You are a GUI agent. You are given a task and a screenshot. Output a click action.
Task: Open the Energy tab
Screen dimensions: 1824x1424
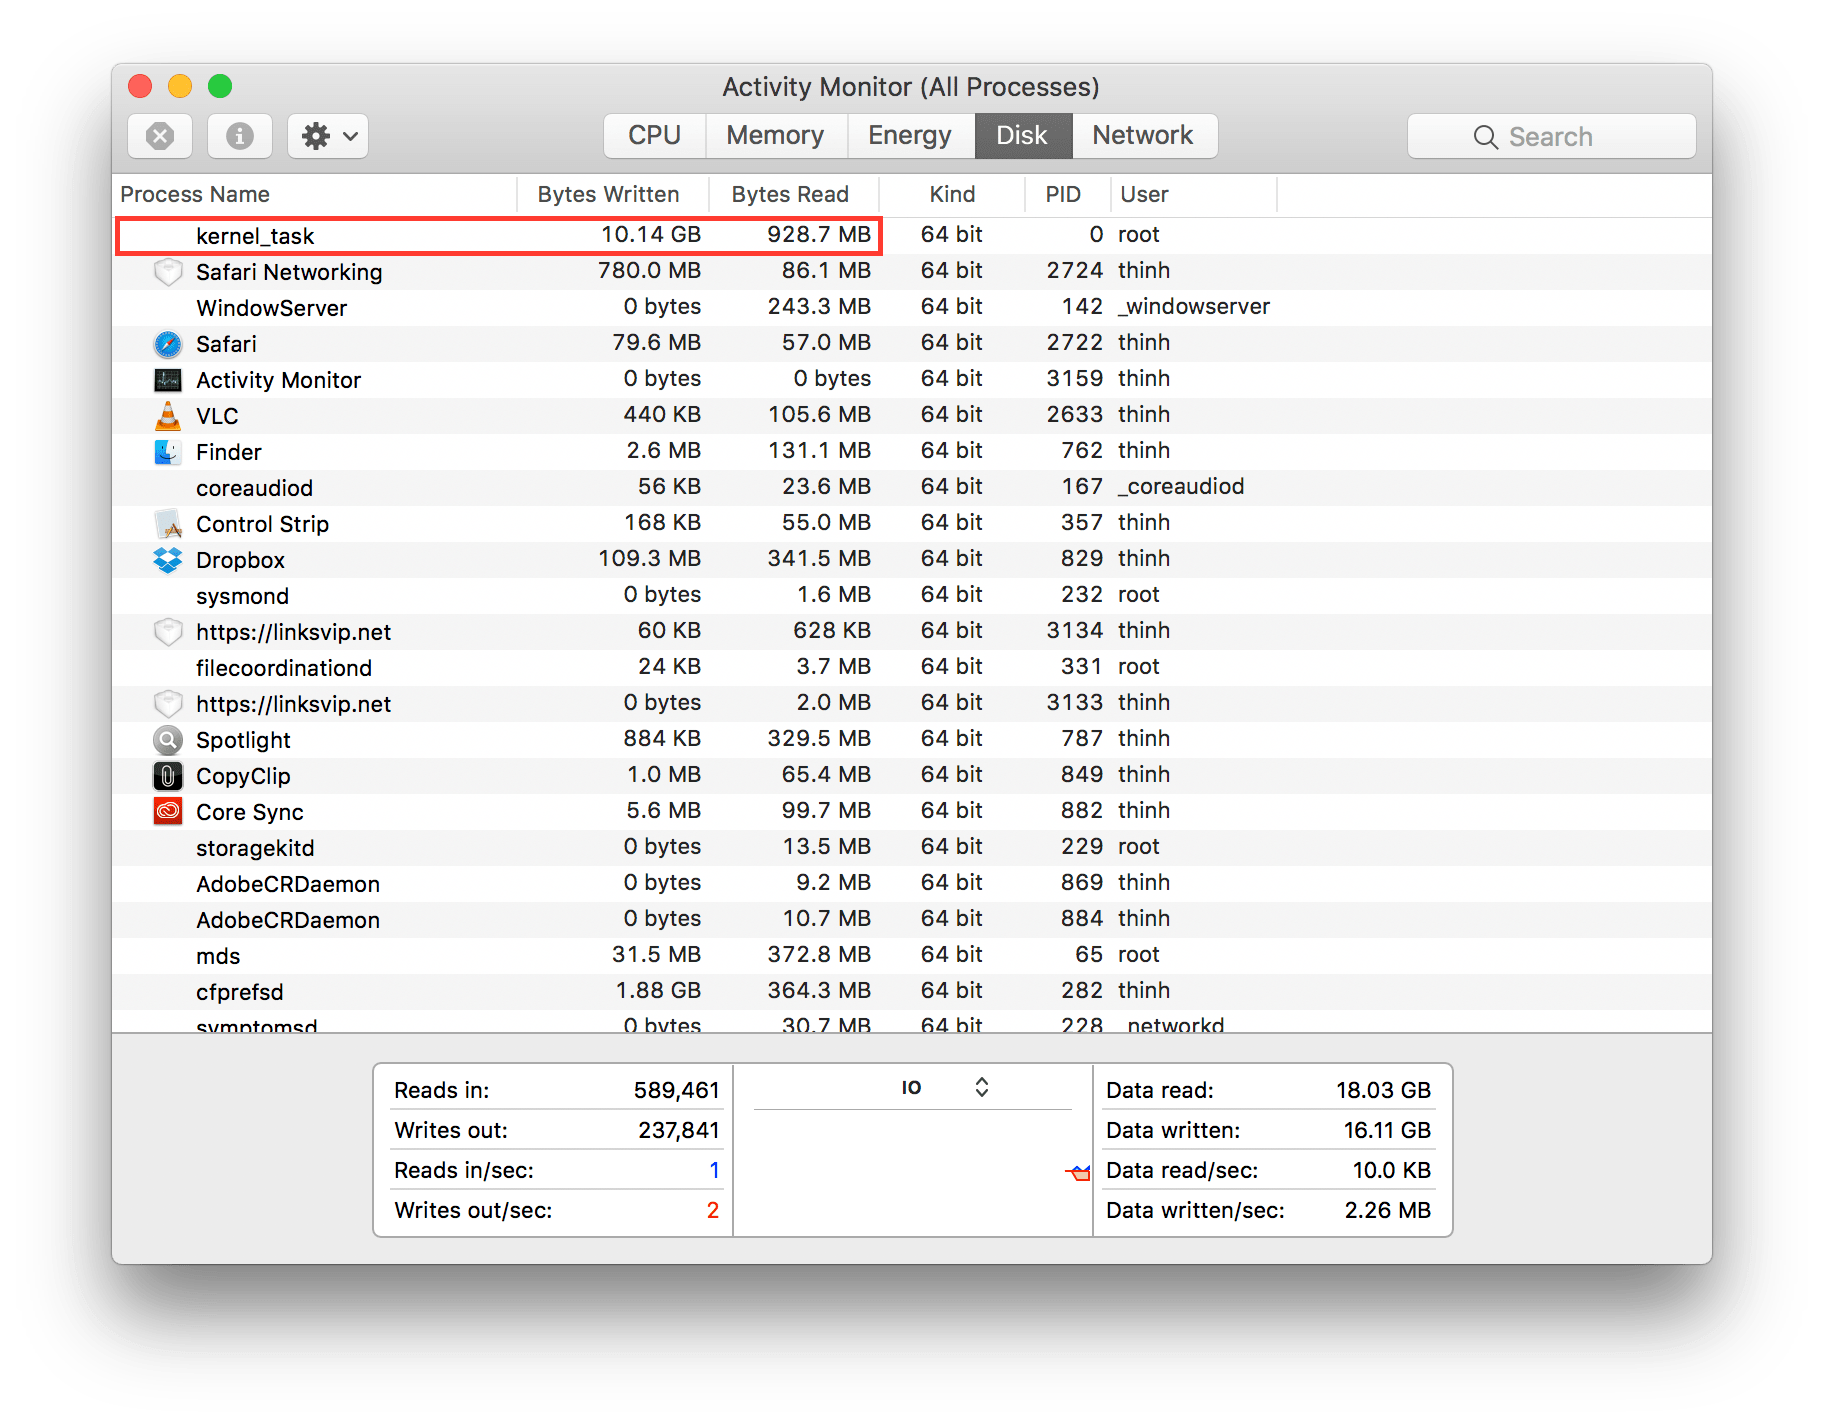pyautogui.click(x=910, y=135)
